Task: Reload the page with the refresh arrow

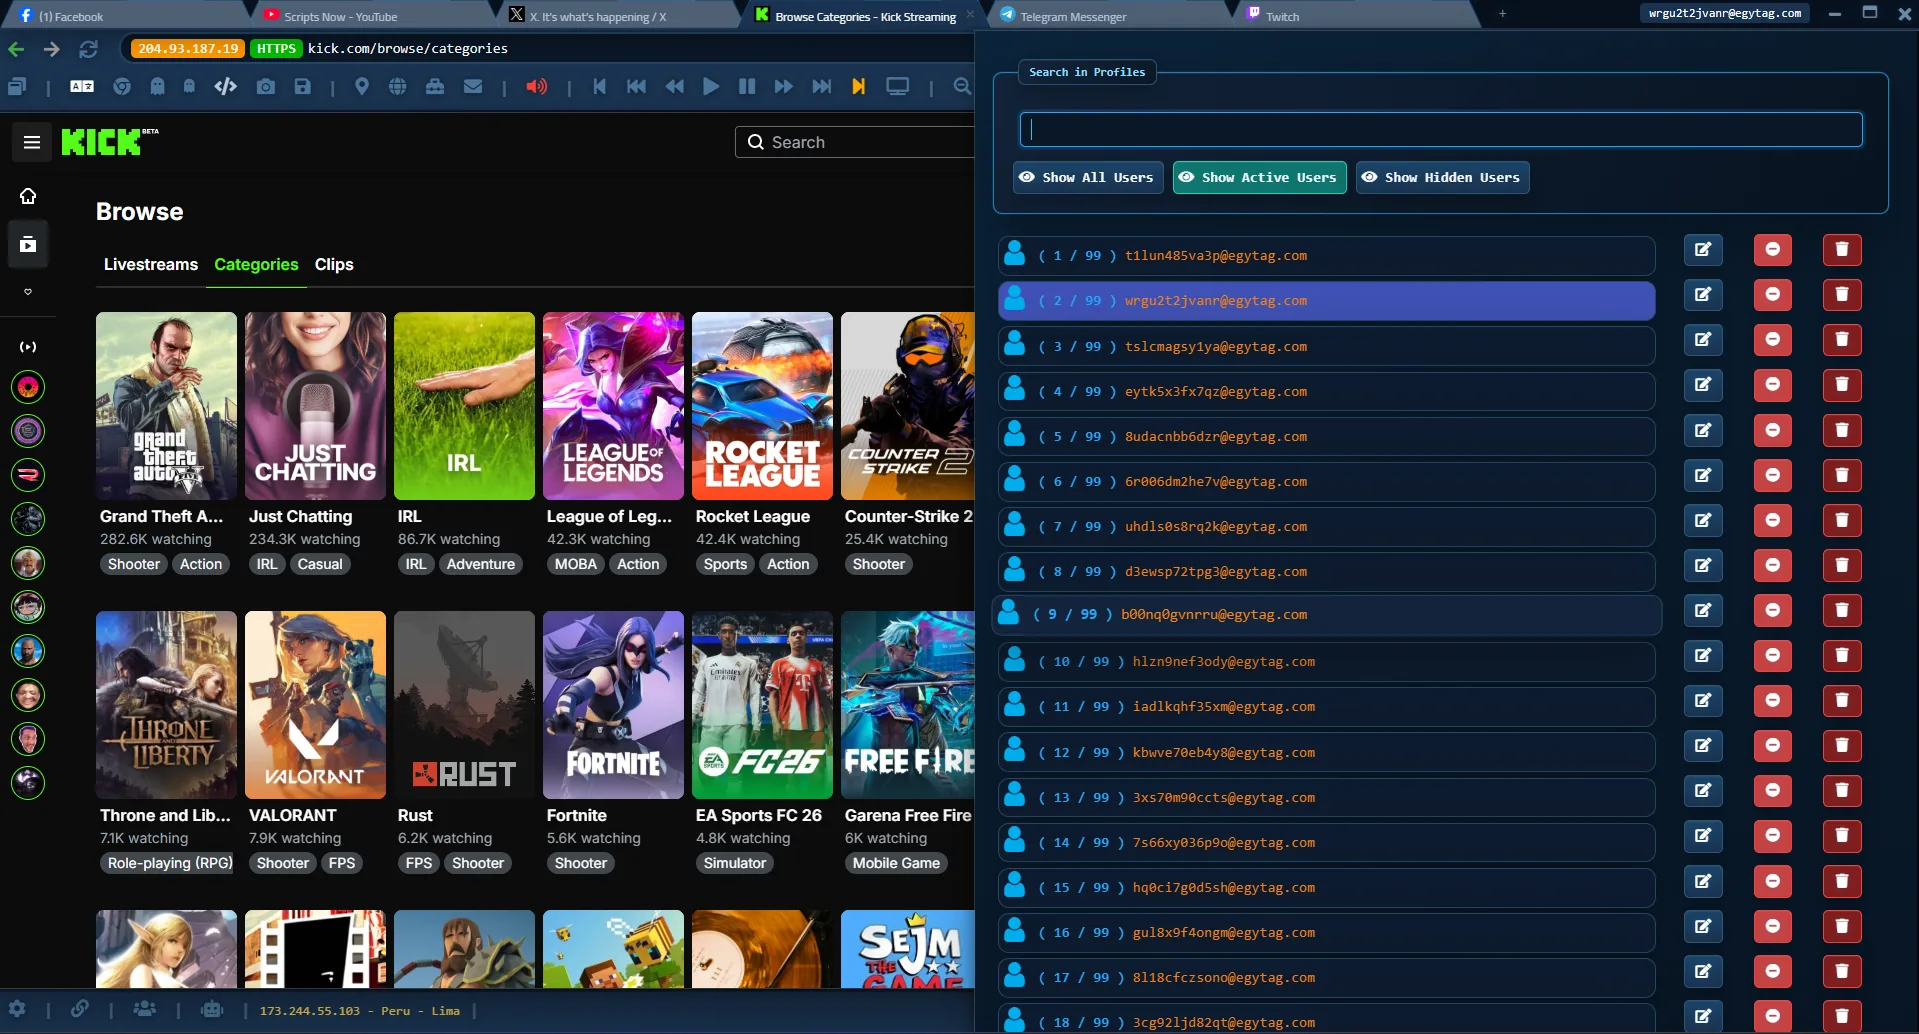Action: (x=89, y=49)
